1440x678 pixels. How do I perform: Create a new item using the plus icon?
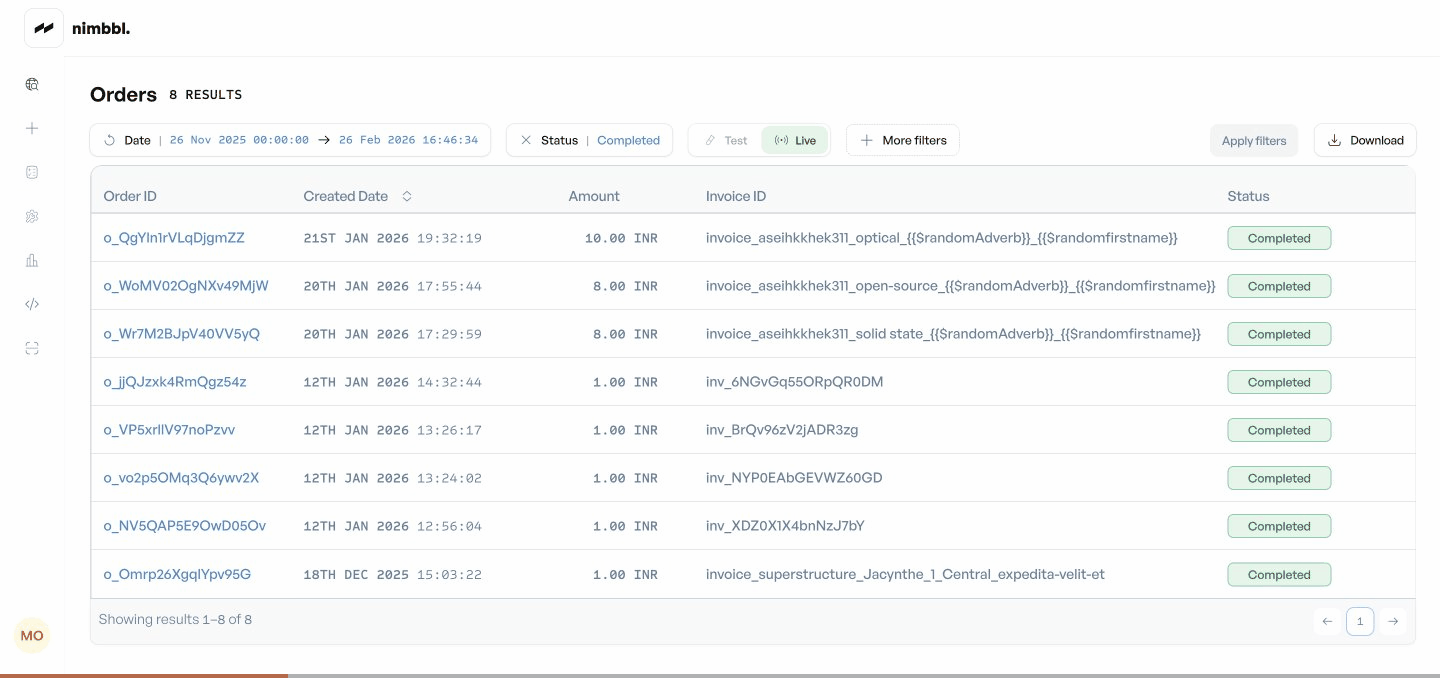coord(32,128)
